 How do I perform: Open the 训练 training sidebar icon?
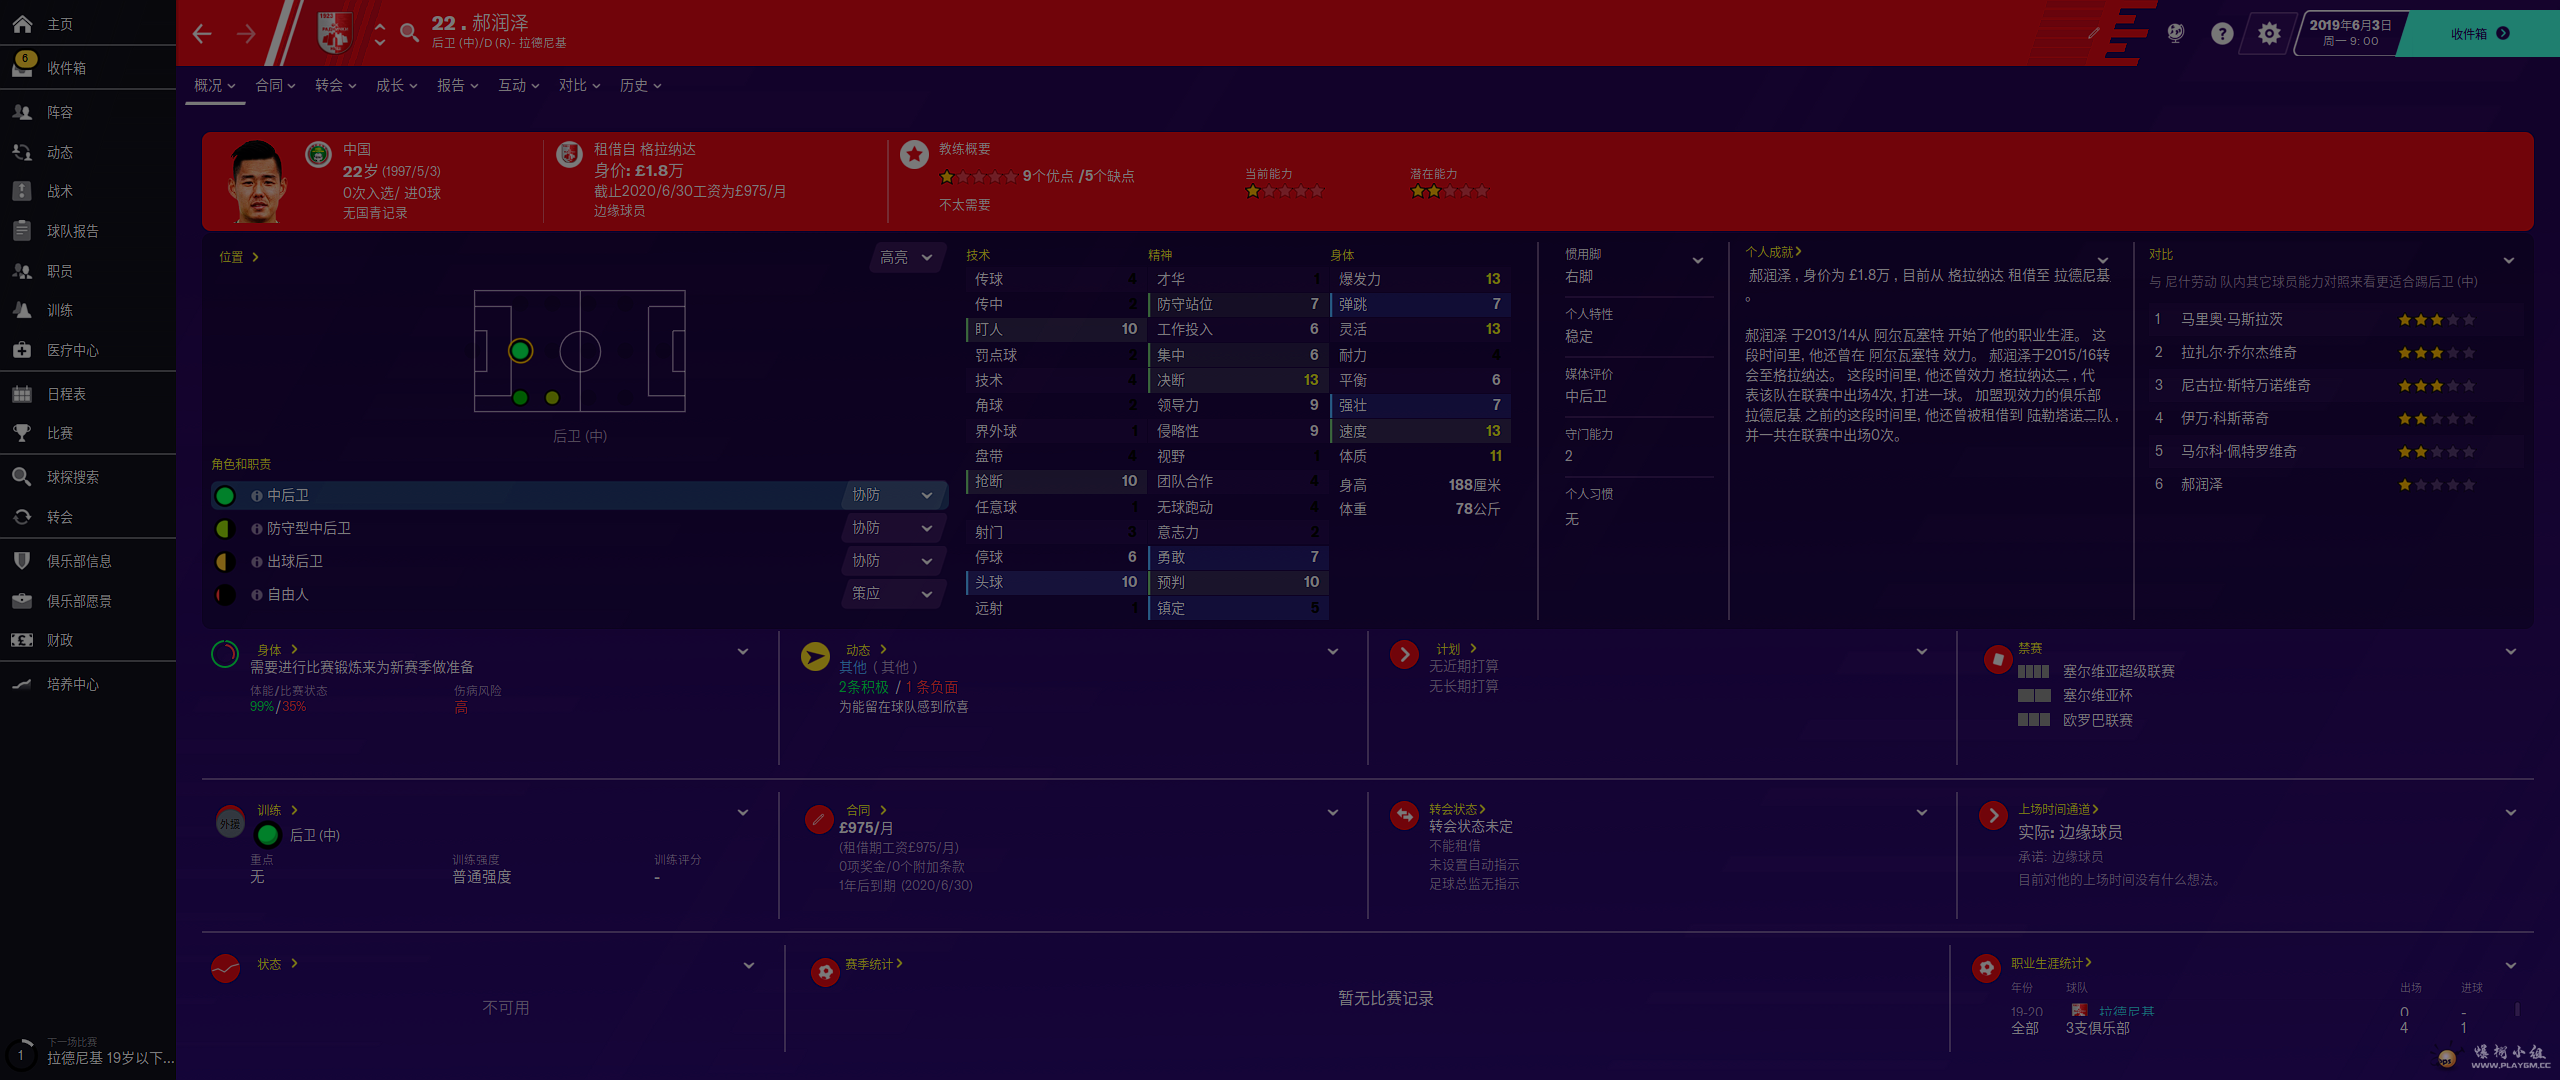[x=22, y=310]
